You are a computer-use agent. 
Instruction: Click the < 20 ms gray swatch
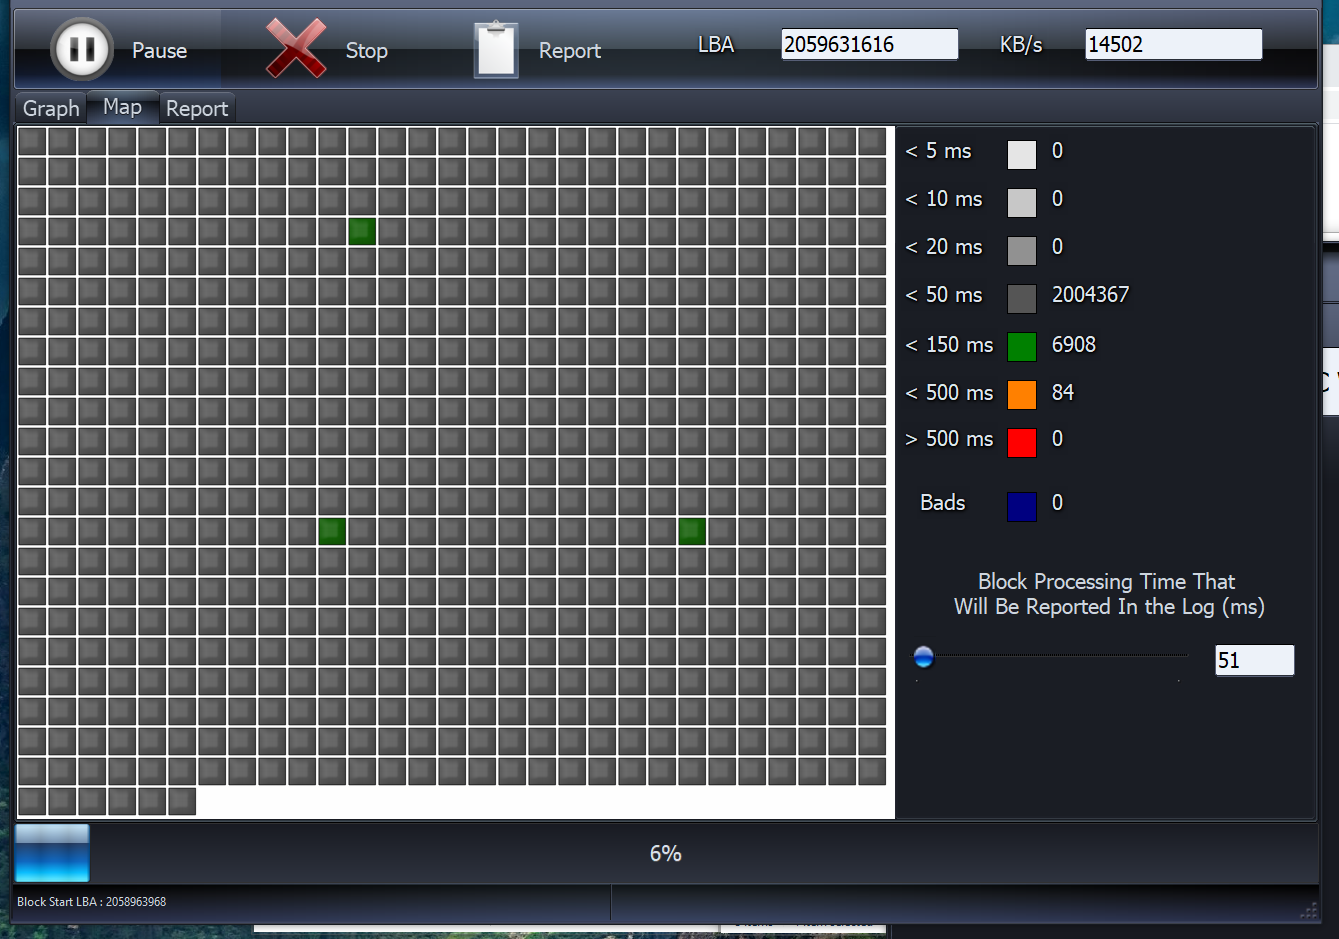pos(1021,250)
